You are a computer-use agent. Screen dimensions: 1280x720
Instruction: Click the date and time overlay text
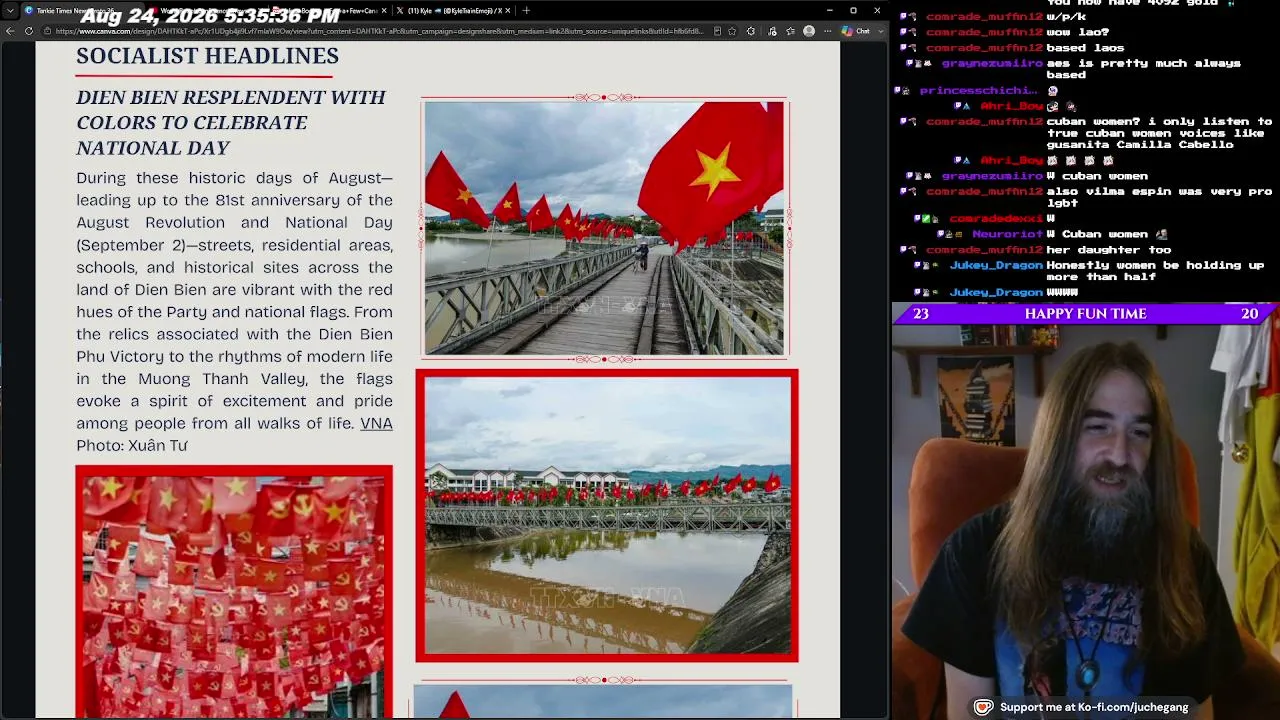pos(210,17)
